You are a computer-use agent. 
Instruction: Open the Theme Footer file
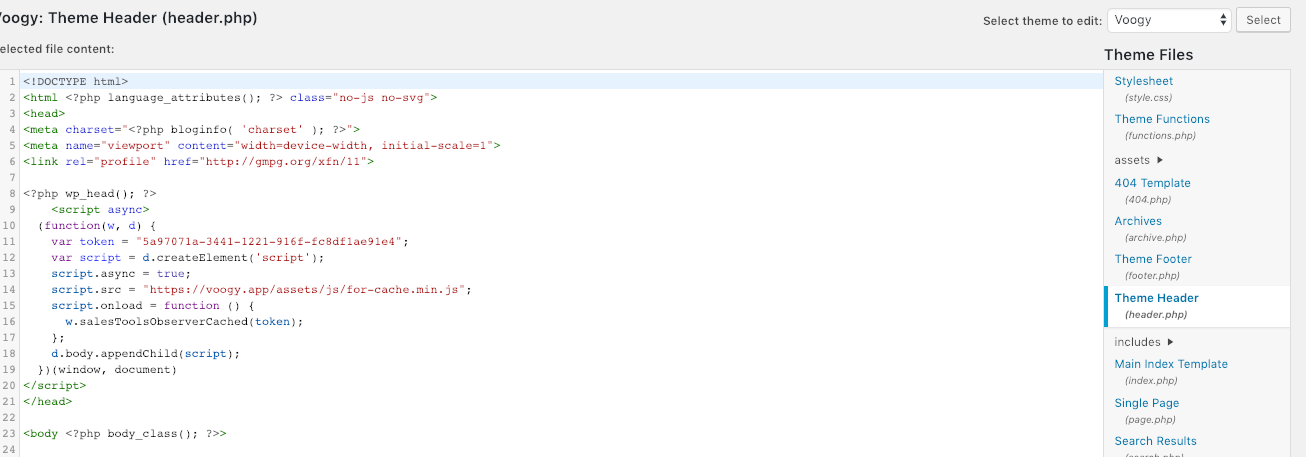pyautogui.click(x=1153, y=259)
